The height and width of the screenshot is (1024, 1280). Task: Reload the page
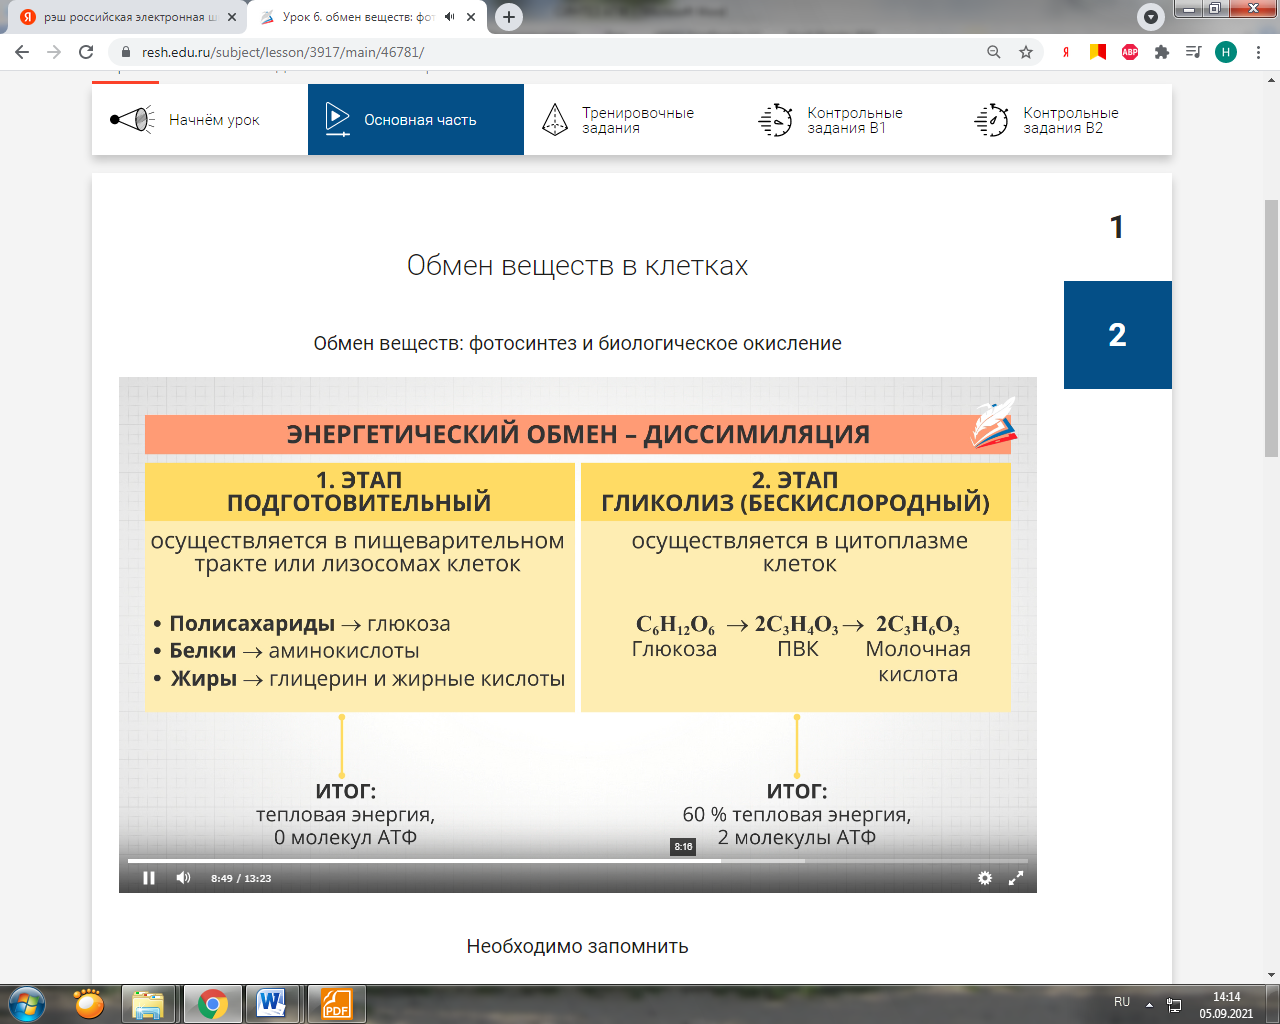pyautogui.click(x=86, y=52)
